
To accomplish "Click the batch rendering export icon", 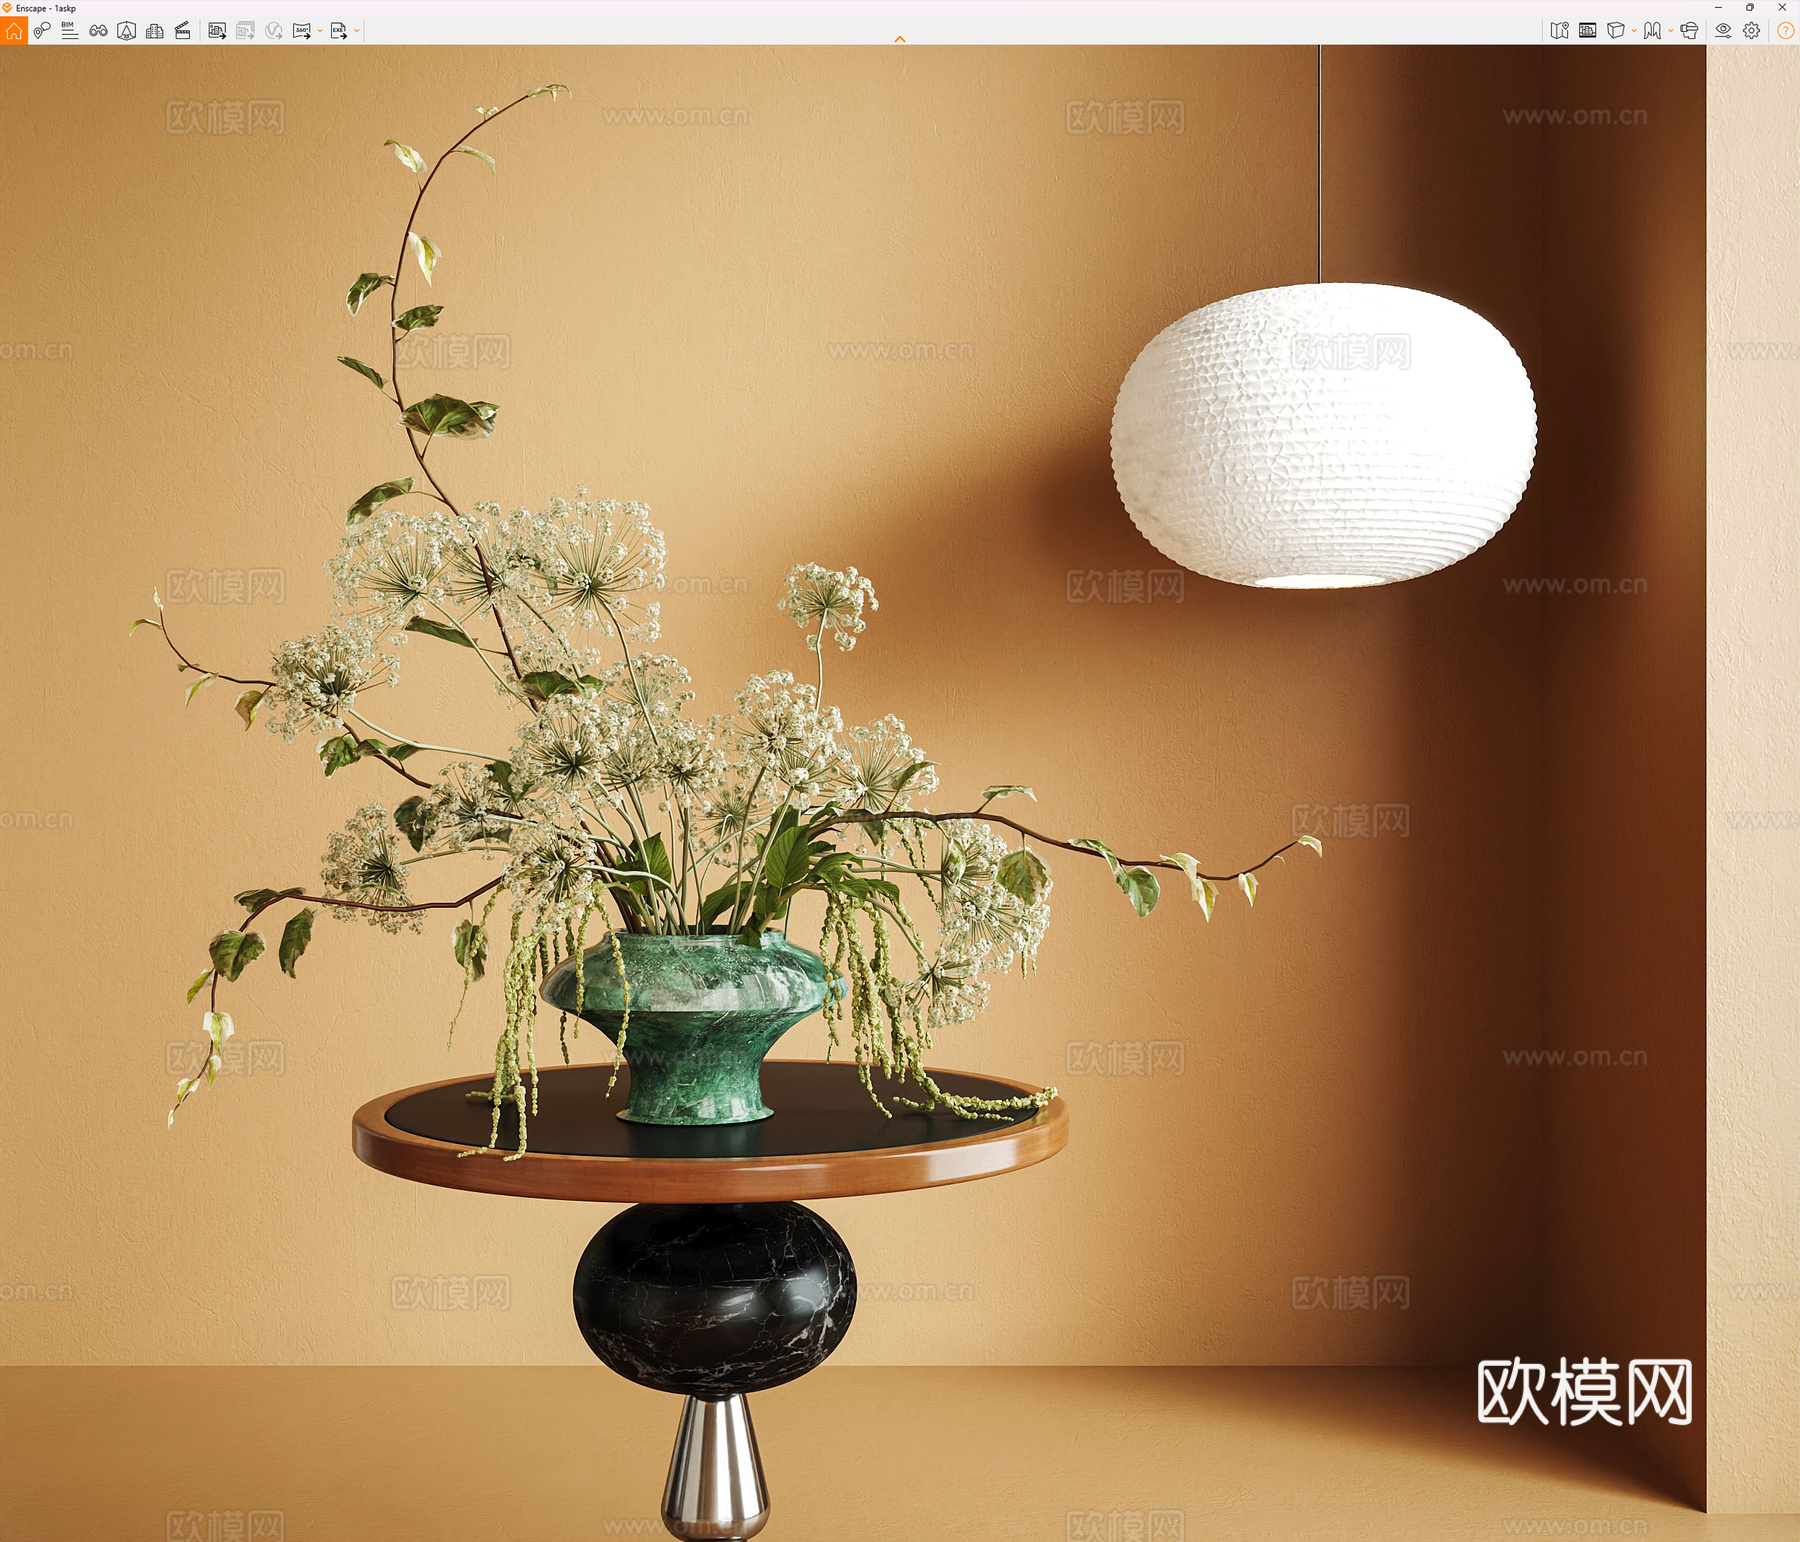I will (245, 31).
